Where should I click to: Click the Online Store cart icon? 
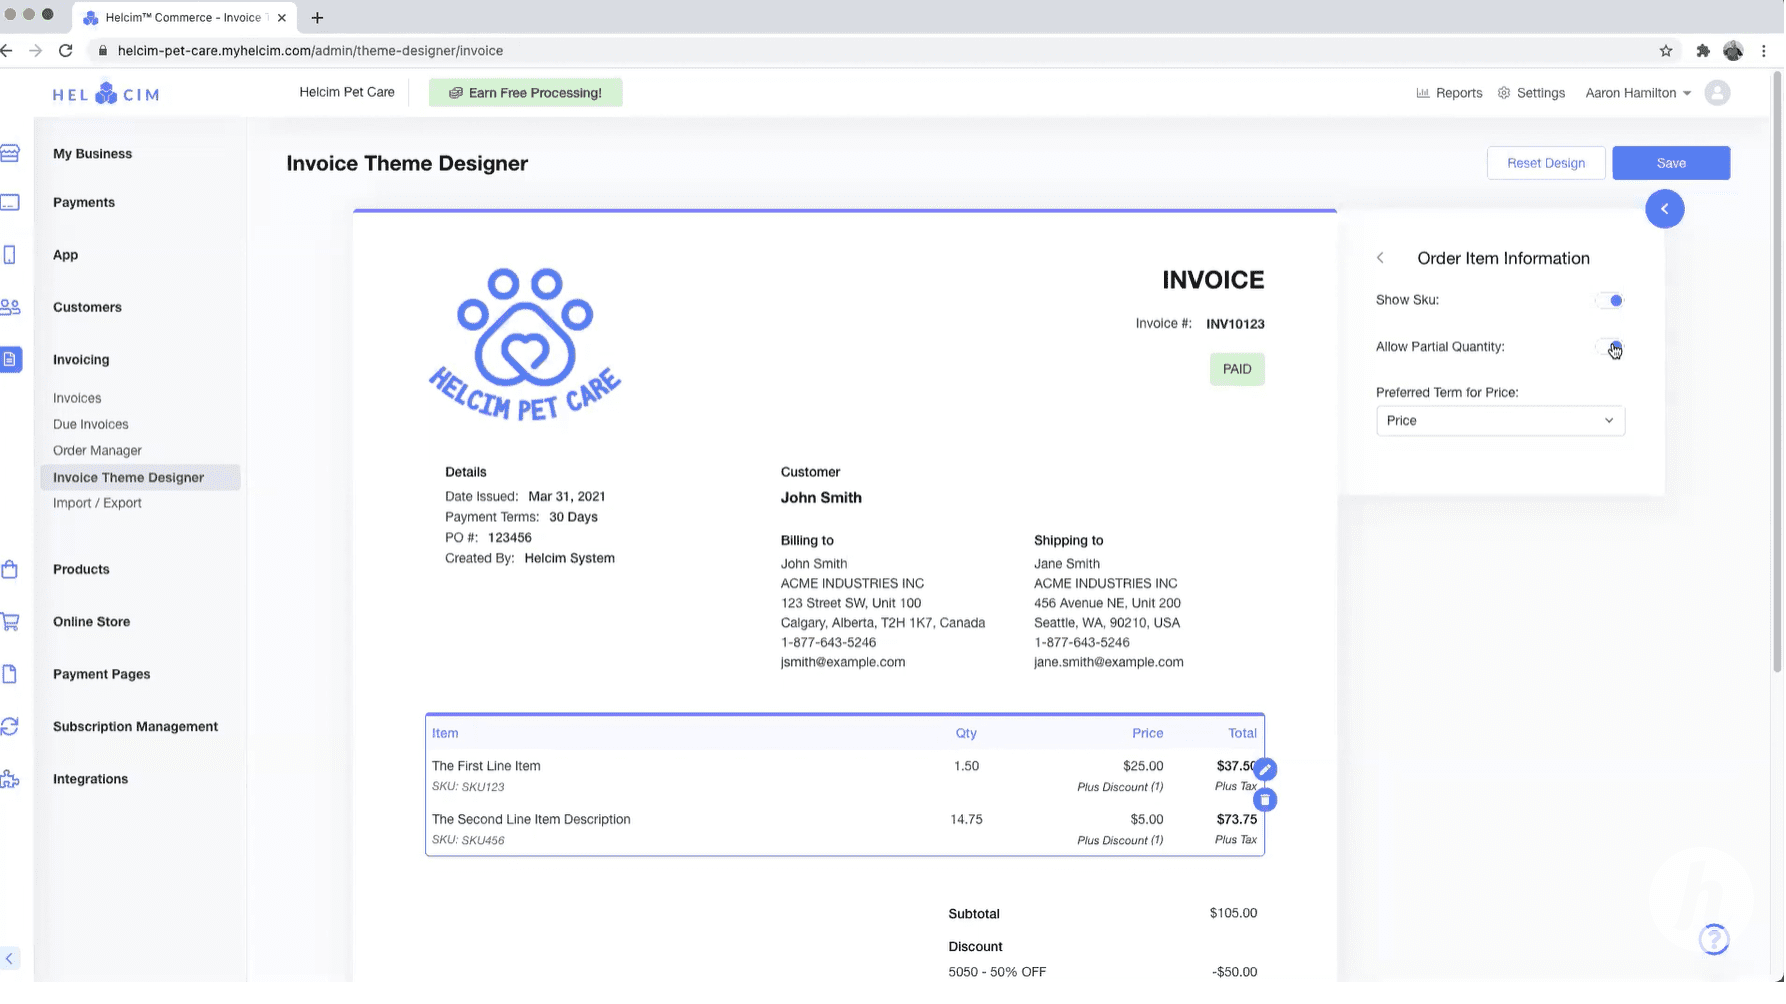point(11,622)
